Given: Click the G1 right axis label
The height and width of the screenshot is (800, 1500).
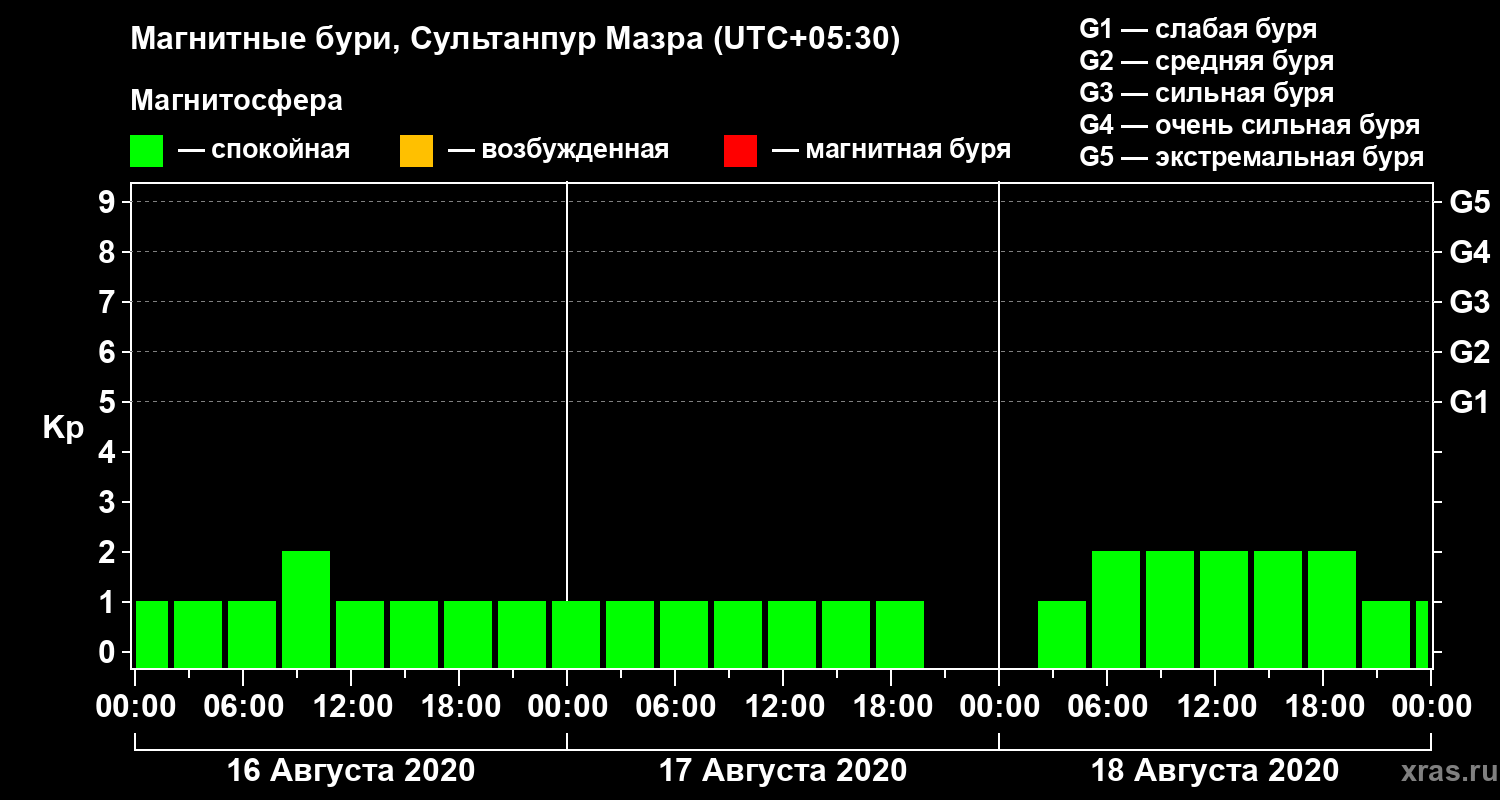Looking at the screenshot, I should coord(1469,403).
